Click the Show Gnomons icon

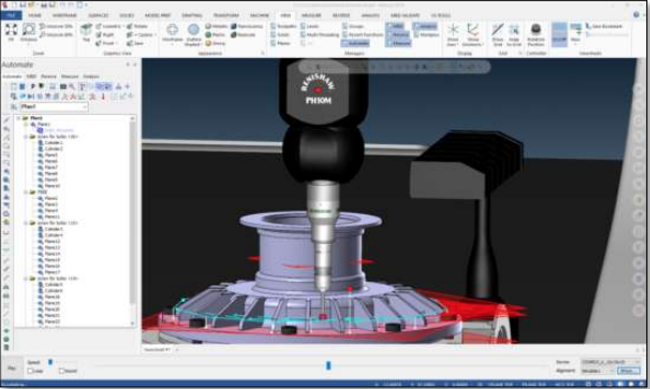pyautogui.click(x=473, y=34)
